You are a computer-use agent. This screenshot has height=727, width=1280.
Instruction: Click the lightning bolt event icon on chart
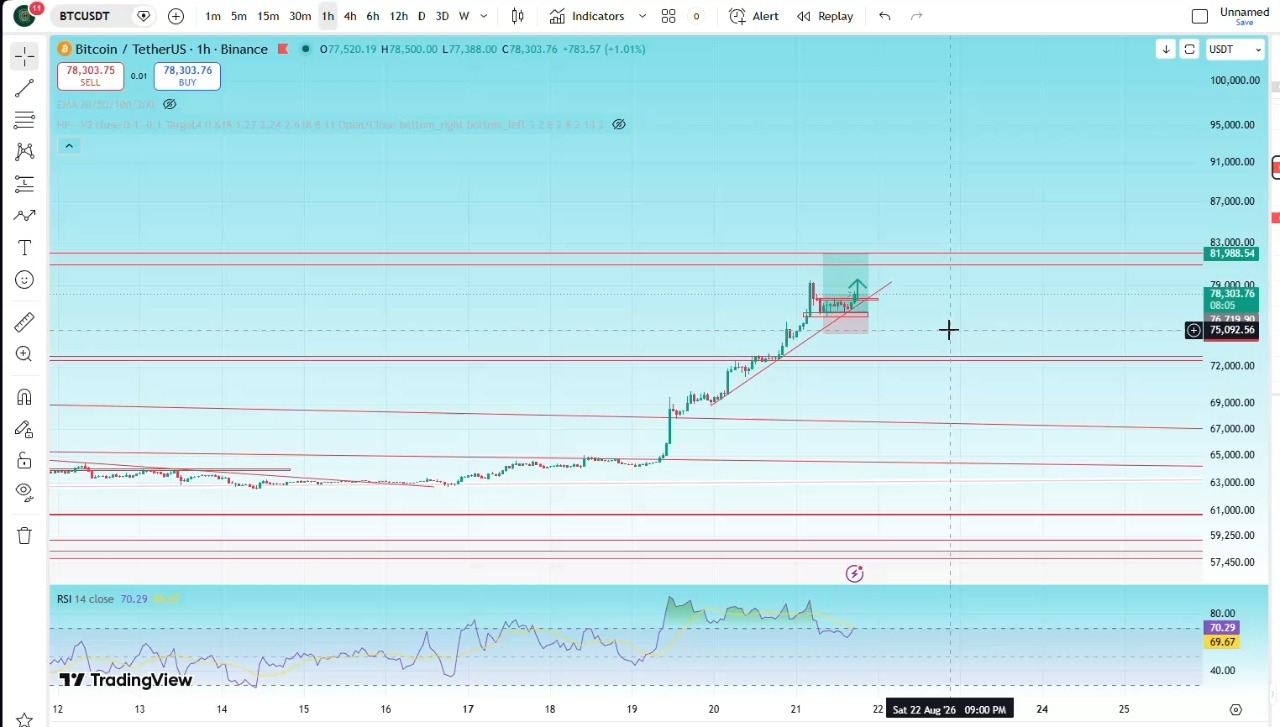click(x=854, y=573)
